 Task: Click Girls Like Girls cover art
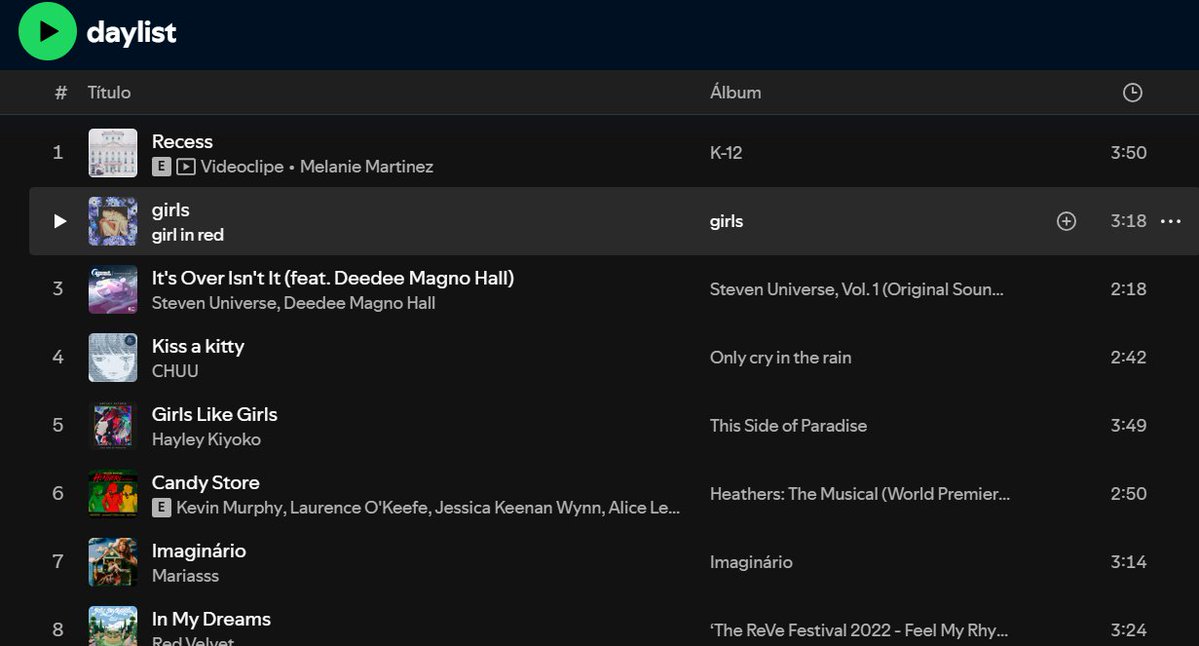coord(113,425)
